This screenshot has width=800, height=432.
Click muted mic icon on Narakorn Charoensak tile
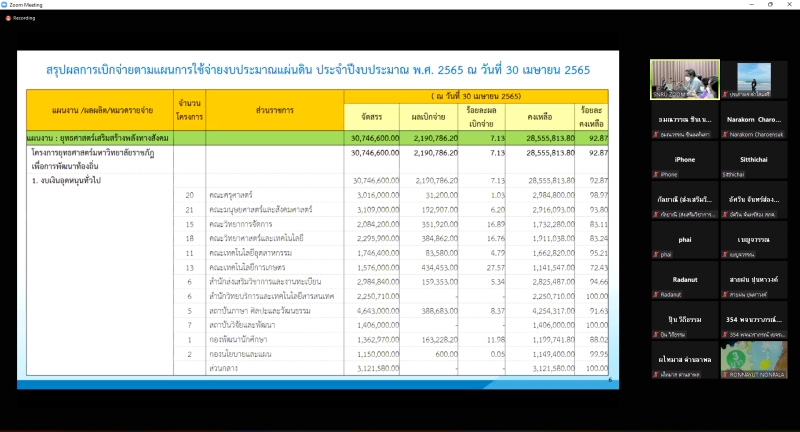pos(726,134)
